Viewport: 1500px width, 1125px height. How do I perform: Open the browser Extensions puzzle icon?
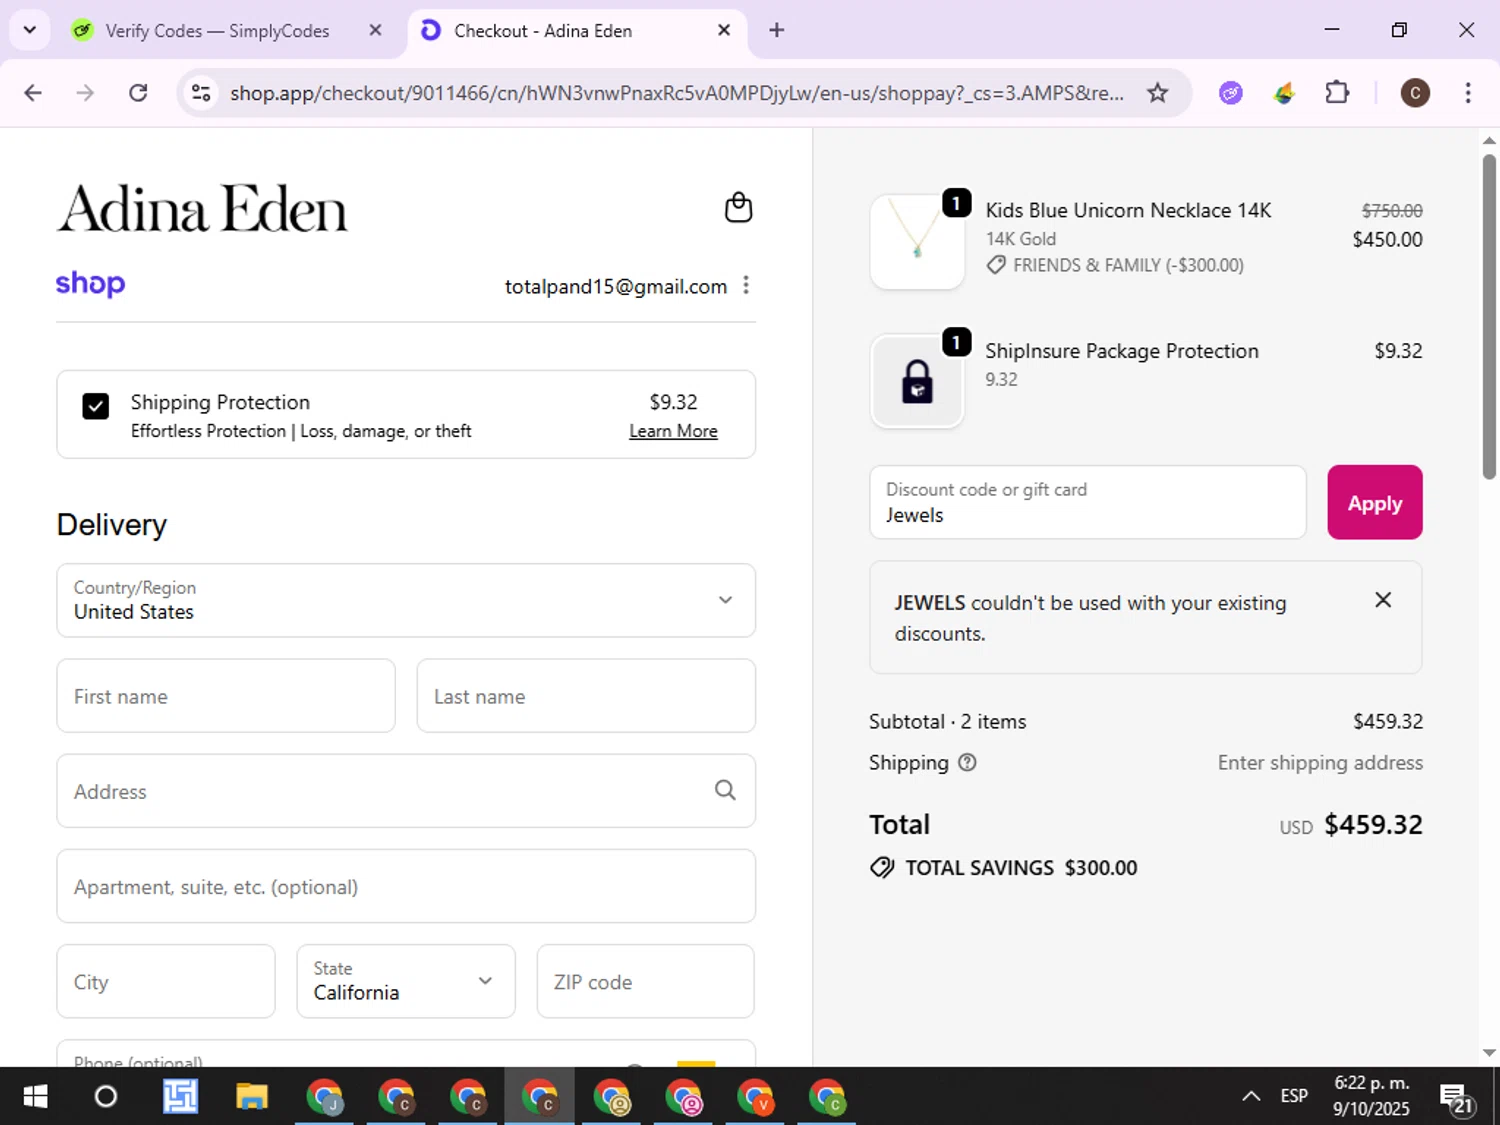coord(1337,93)
